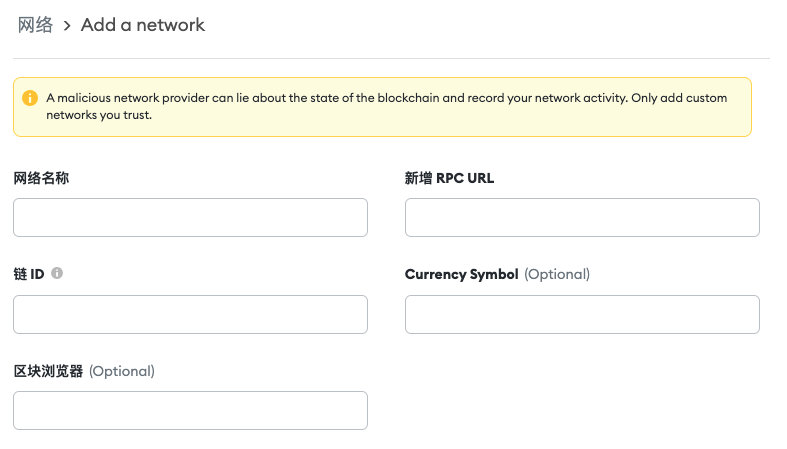787x449 pixels.
Task: Click the divider line below the breadcrumb
Action: pos(391,58)
